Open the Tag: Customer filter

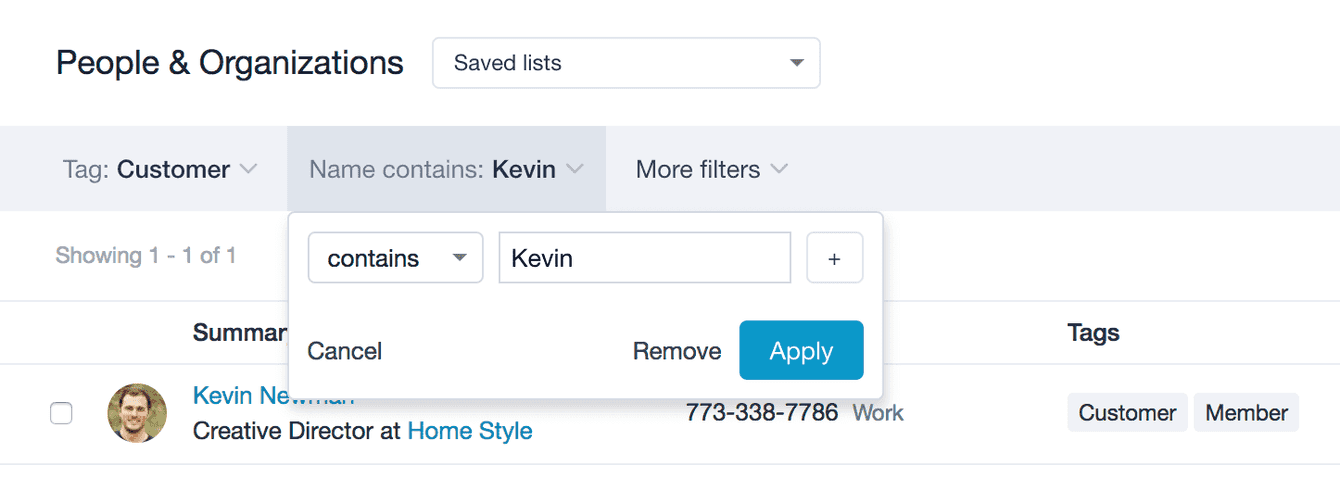tap(160, 169)
